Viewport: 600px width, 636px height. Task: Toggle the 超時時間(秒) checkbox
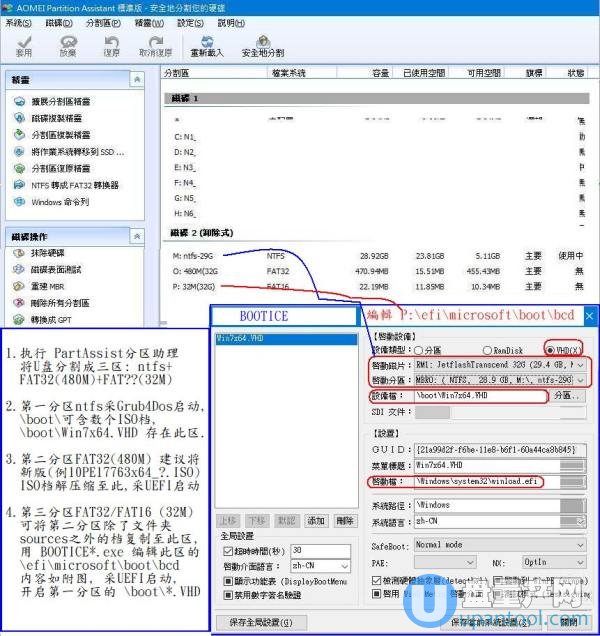click(x=229, y=551)
